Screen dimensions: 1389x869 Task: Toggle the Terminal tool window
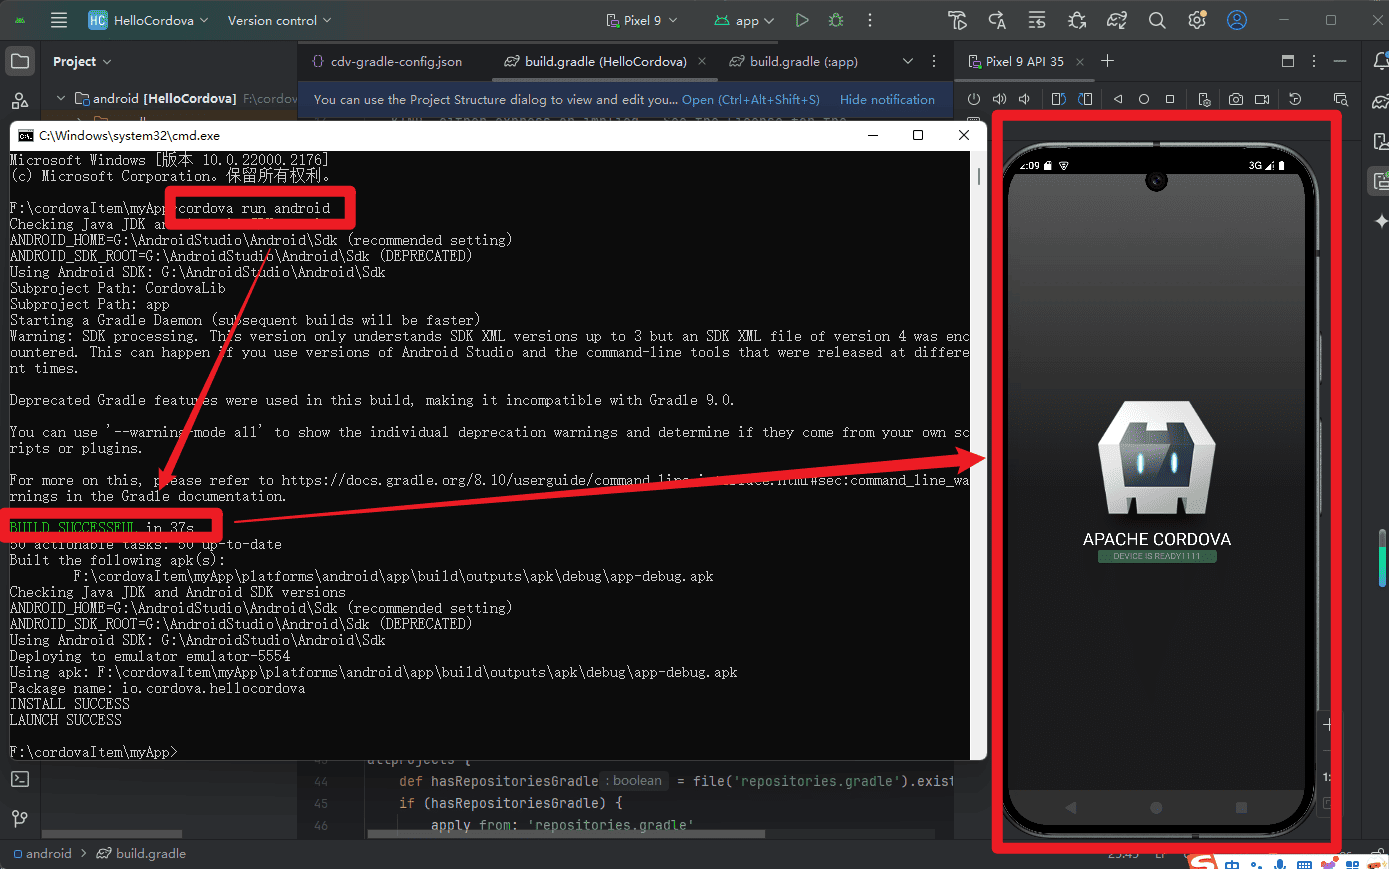tap(20, 779)
